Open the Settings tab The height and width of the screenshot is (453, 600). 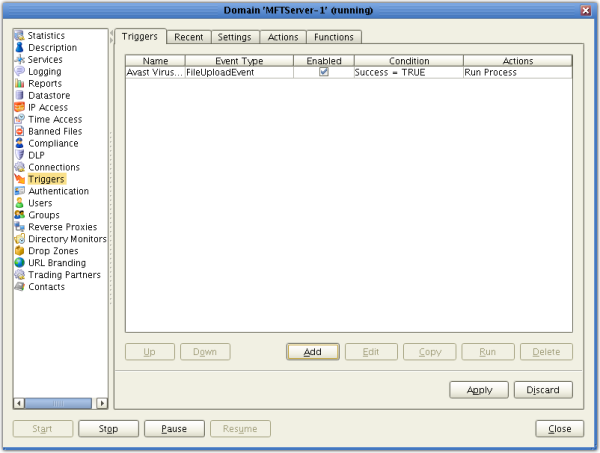(235, 37)
